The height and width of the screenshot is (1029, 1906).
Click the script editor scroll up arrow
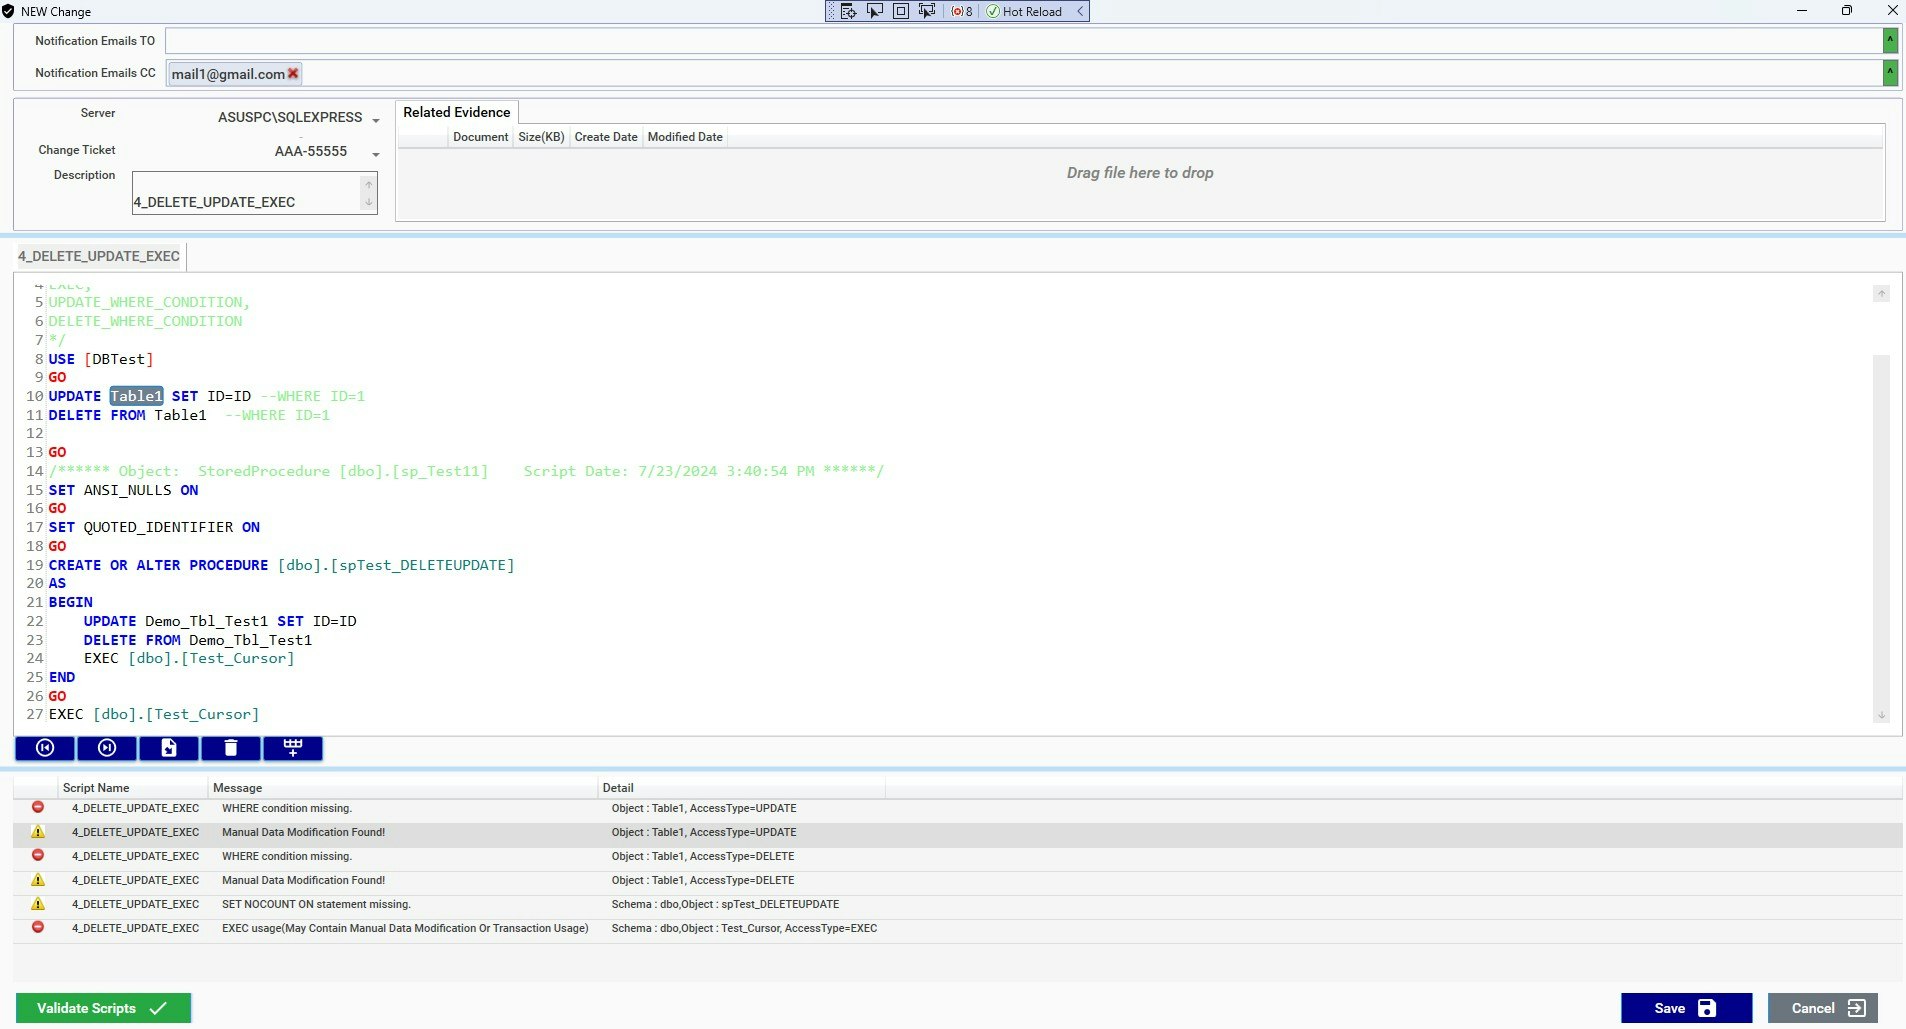click(x=1881, y=293)
